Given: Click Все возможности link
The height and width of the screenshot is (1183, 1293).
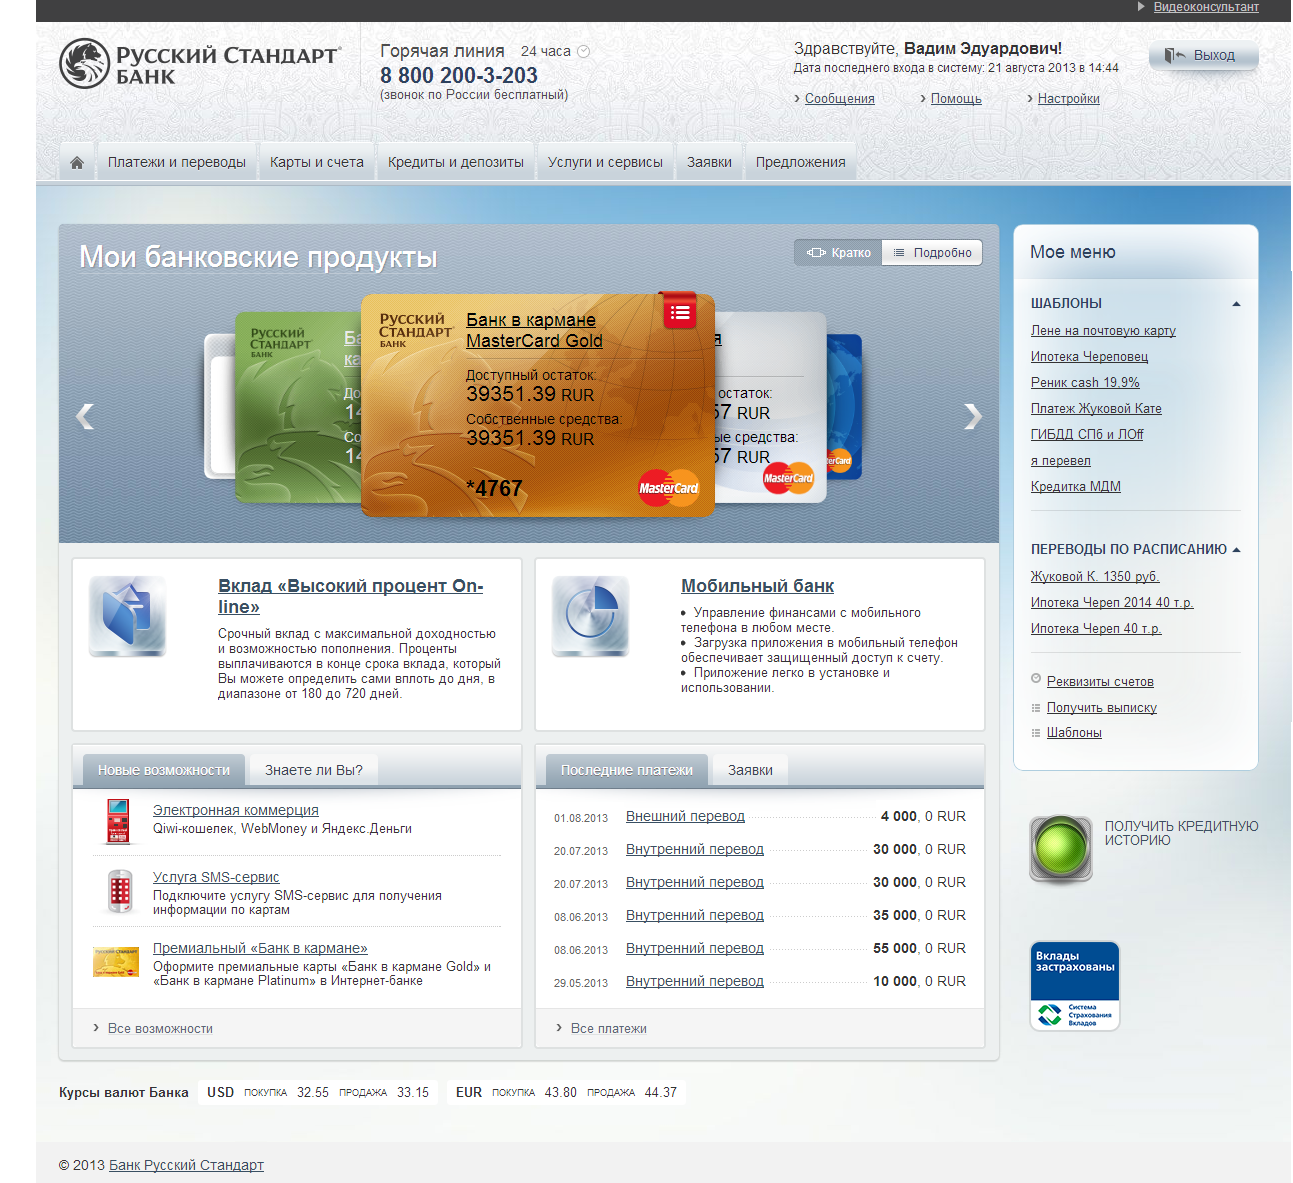Looking at the screenshot, I should pyautogui.click(x=160, y=1029).
